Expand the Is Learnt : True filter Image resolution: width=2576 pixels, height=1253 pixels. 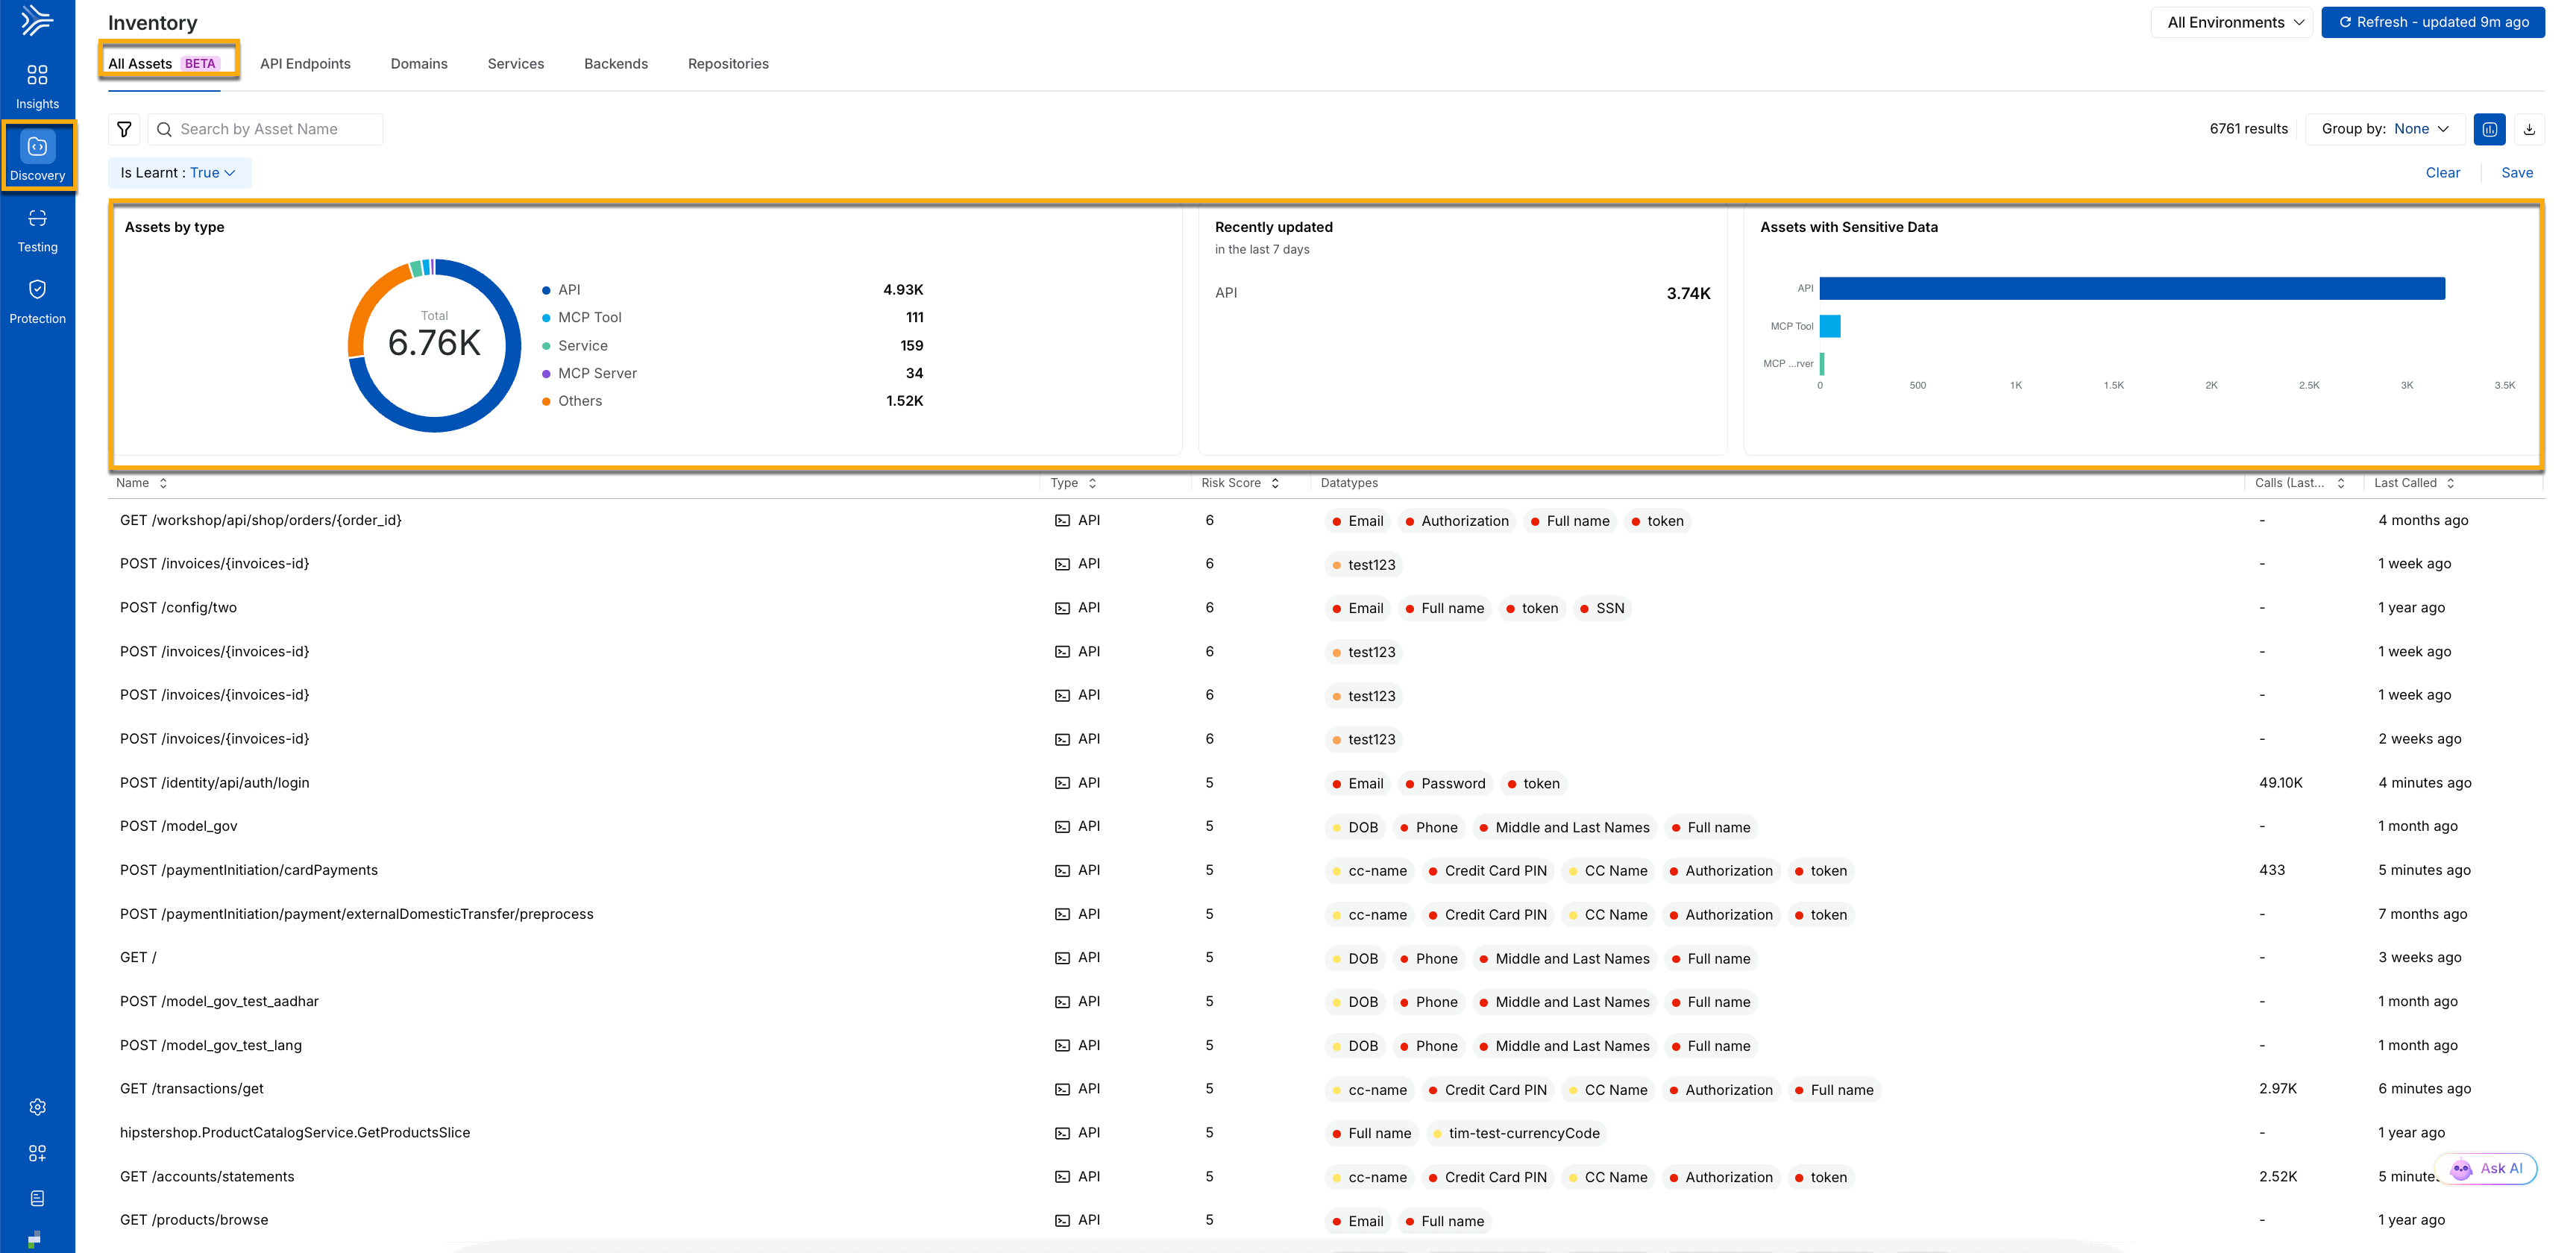coord(179,173)
